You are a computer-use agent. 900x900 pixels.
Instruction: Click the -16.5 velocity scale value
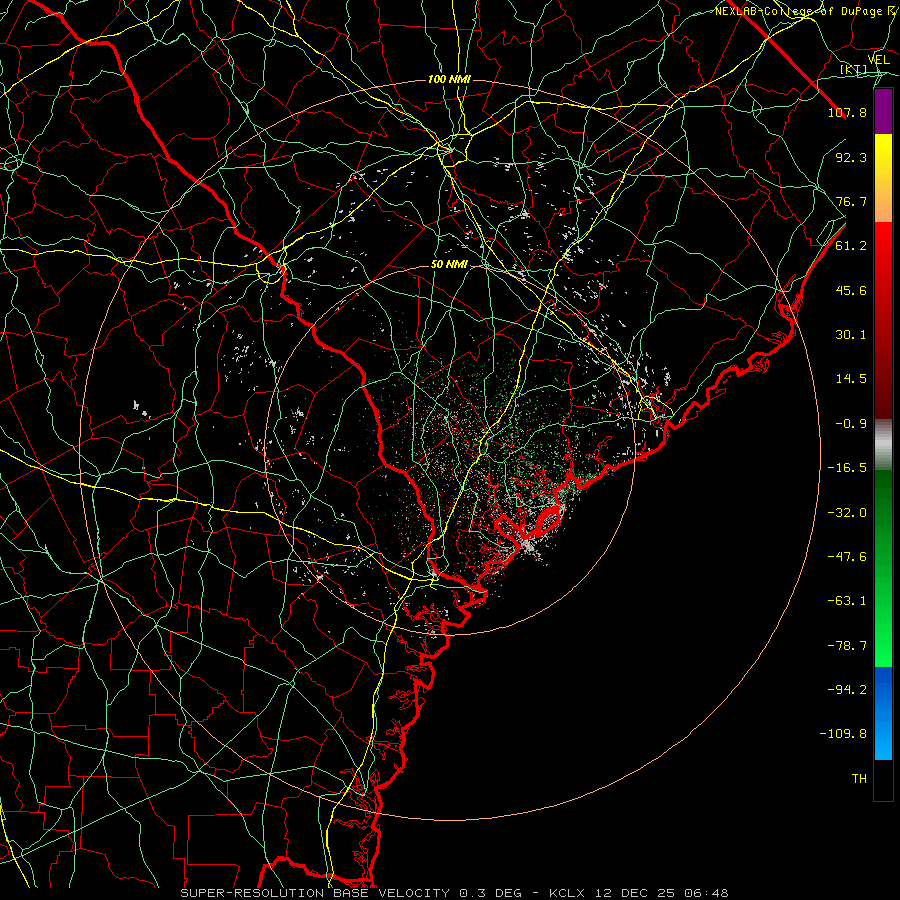[847, 468]
